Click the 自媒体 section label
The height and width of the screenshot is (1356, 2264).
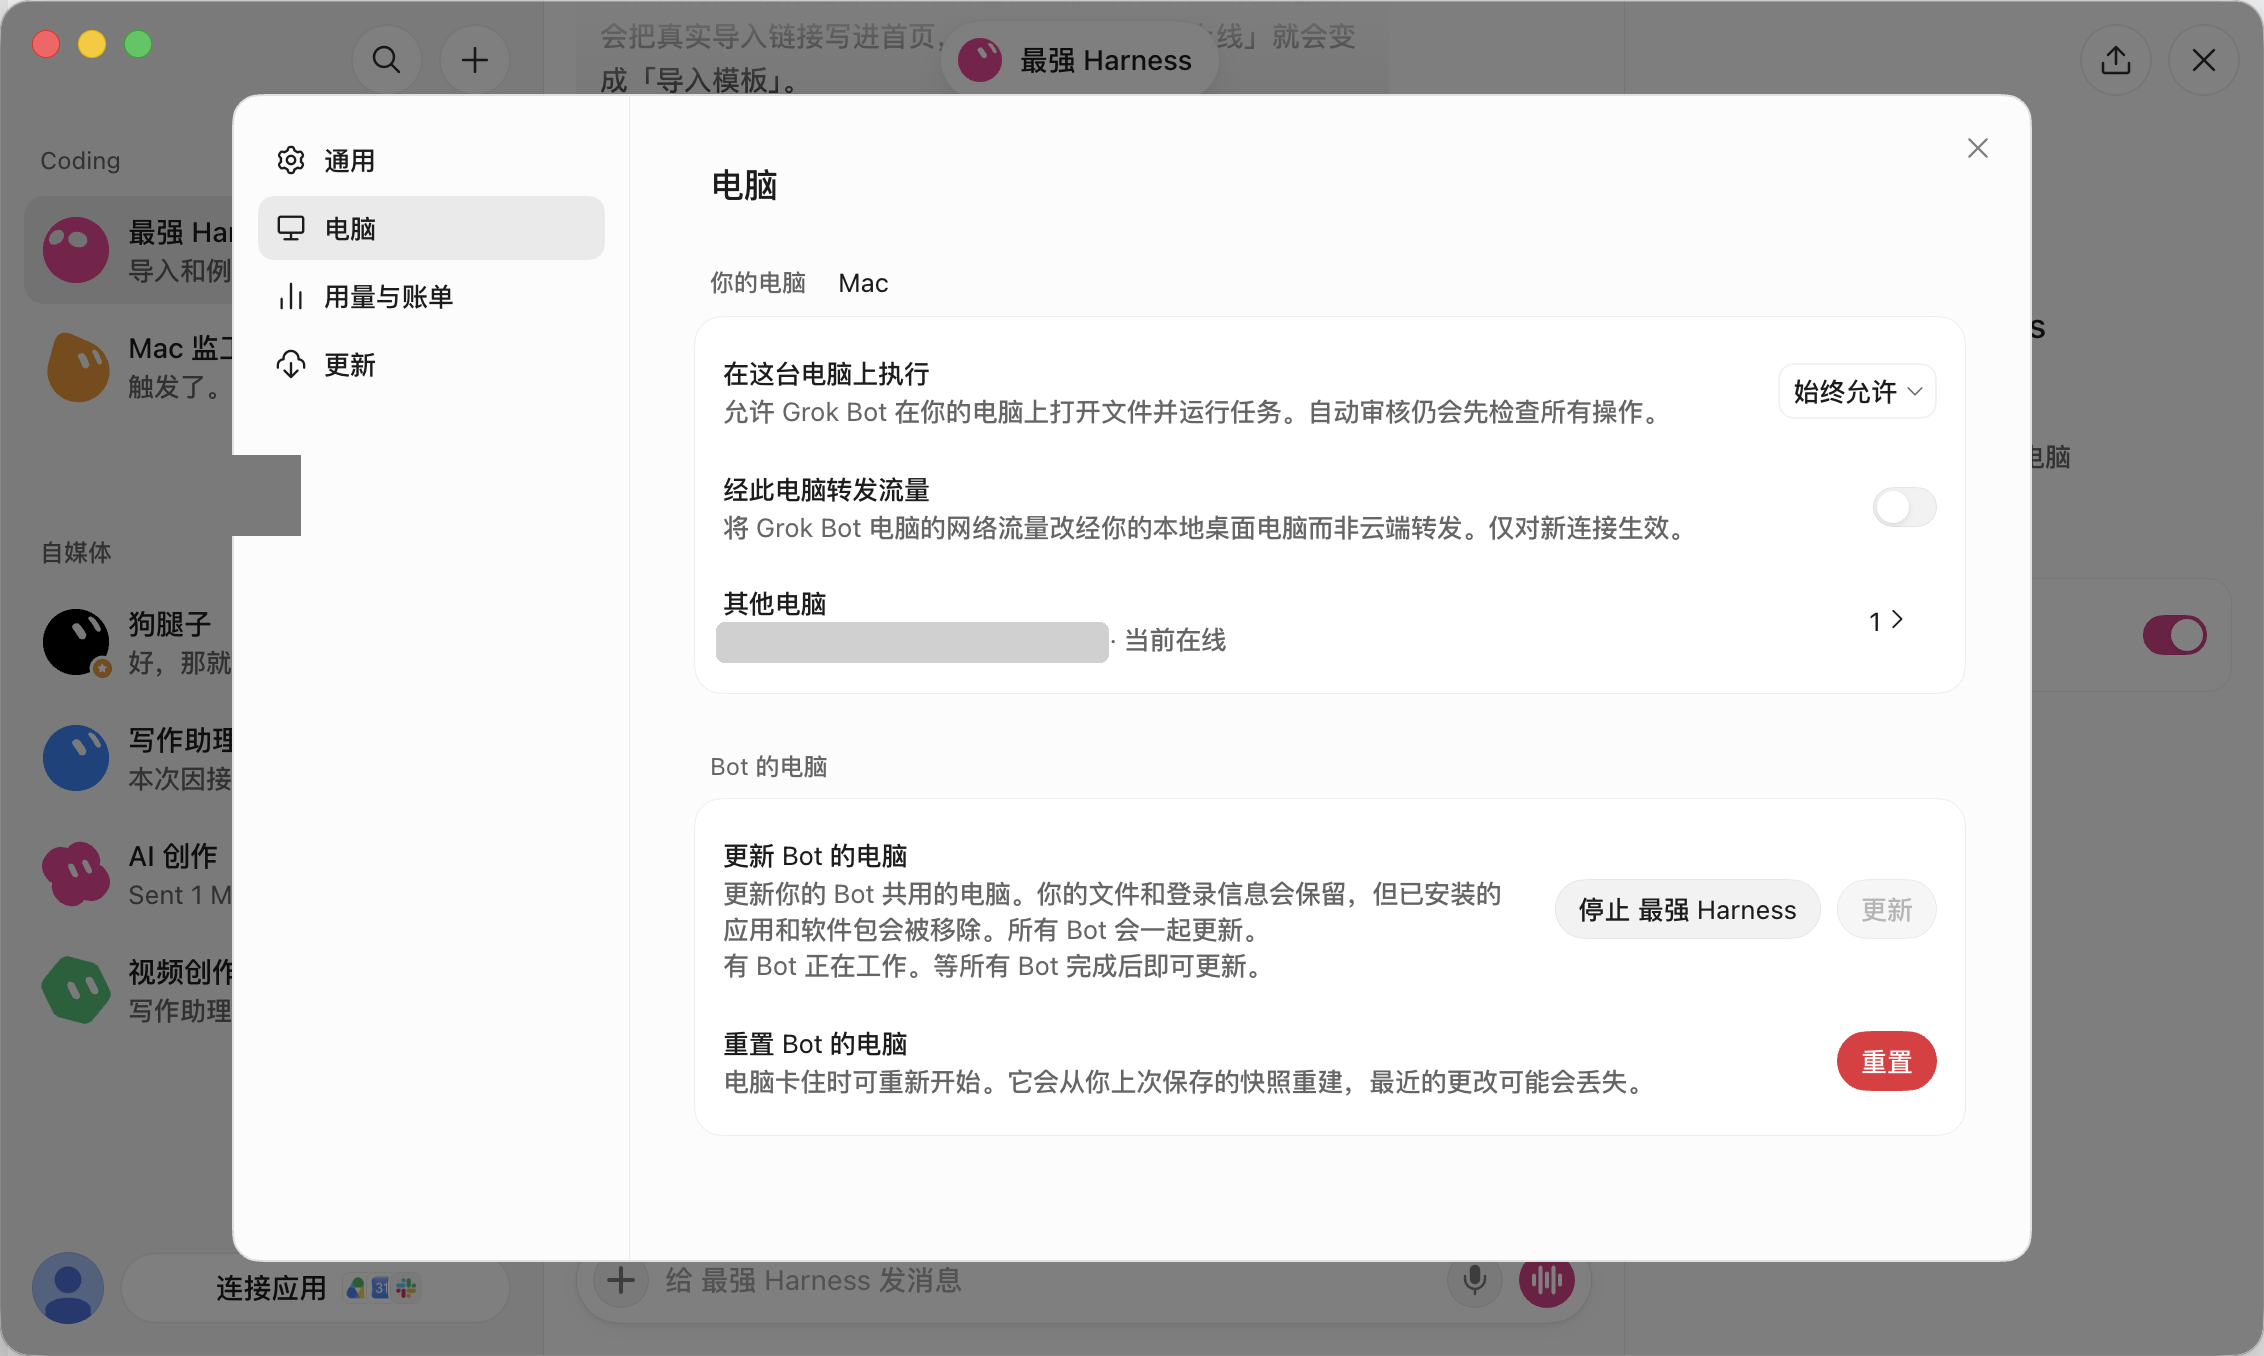click(76, 552)
